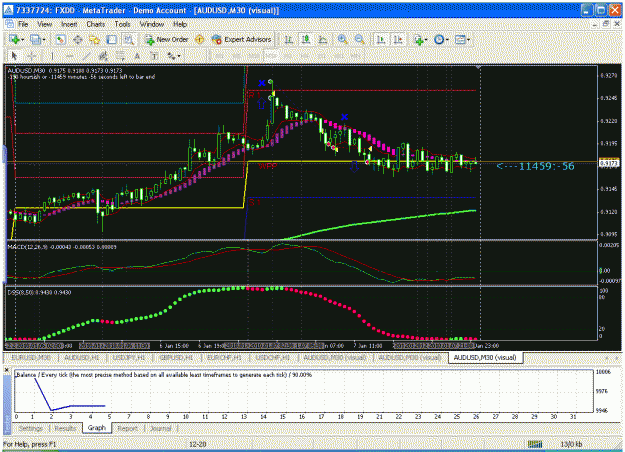Viewport: 625px width, 452px height.
Task: Select the tester Graph tab
Action: point(96,428)
